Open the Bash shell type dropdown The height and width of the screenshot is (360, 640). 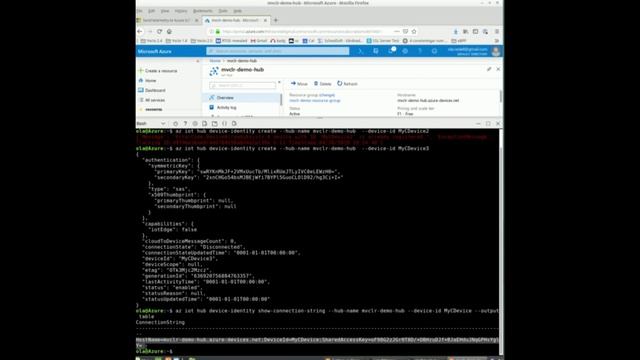coord(151,123)
